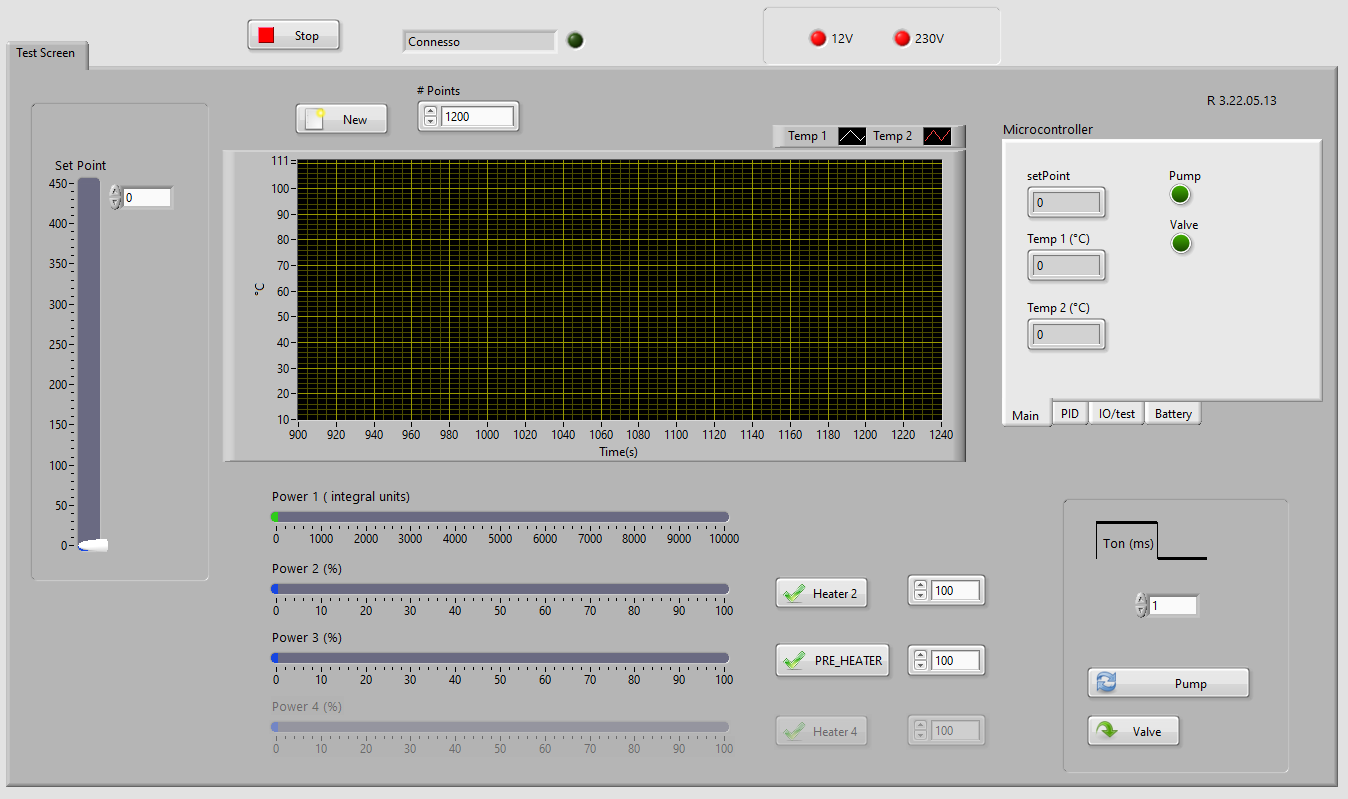Click the red Stop button
The image size is (1348, 799).
tap(293, 36)
